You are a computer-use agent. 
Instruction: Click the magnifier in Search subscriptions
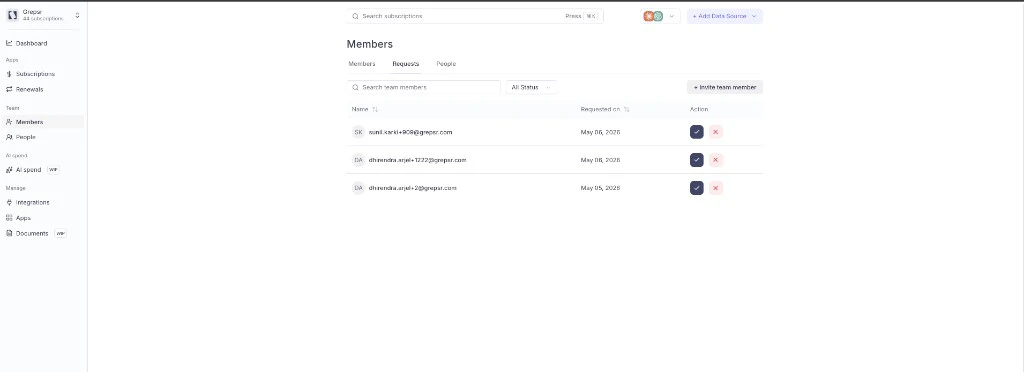(355, 16)
